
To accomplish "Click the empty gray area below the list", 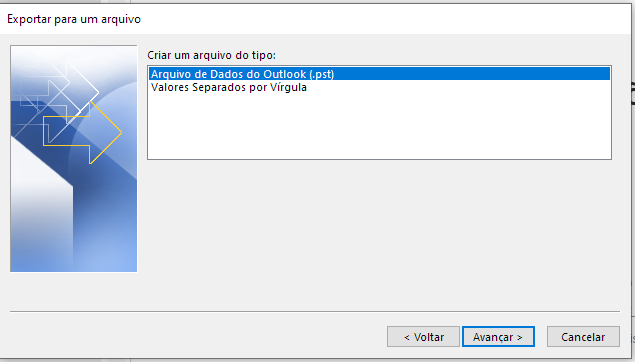I will (379, 235).
